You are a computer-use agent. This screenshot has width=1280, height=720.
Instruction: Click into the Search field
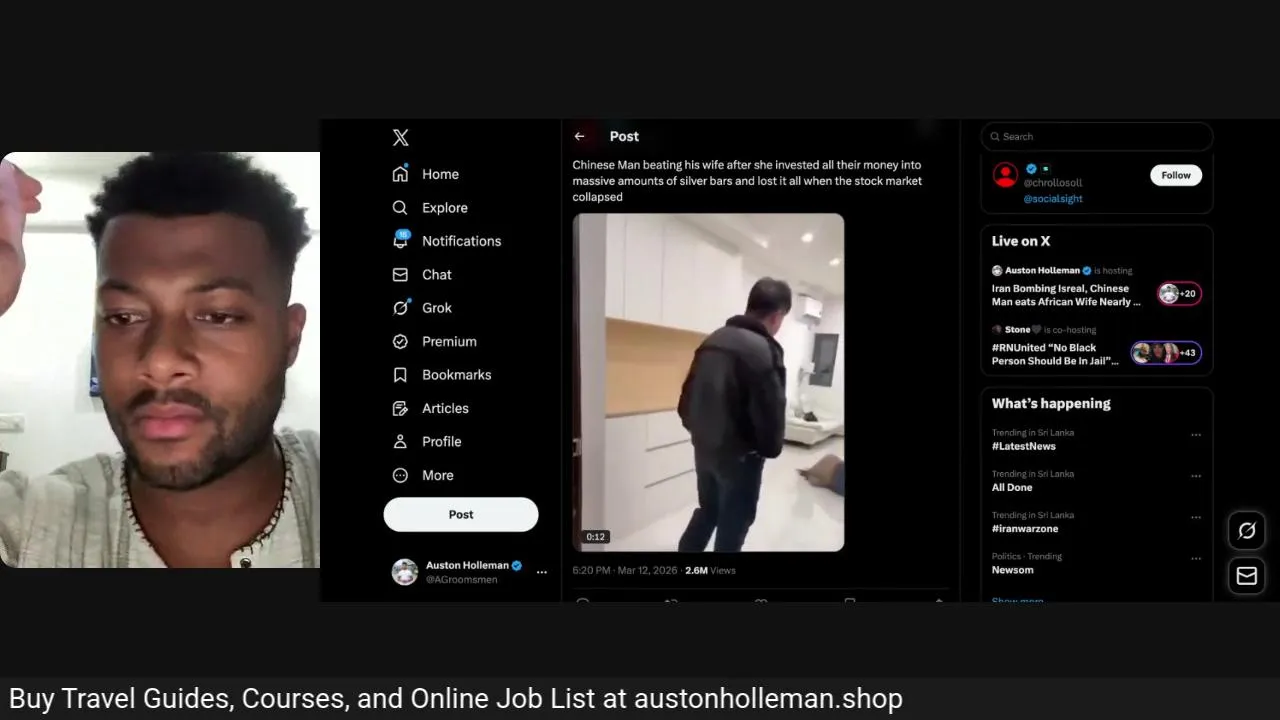tap(1097, 136)
